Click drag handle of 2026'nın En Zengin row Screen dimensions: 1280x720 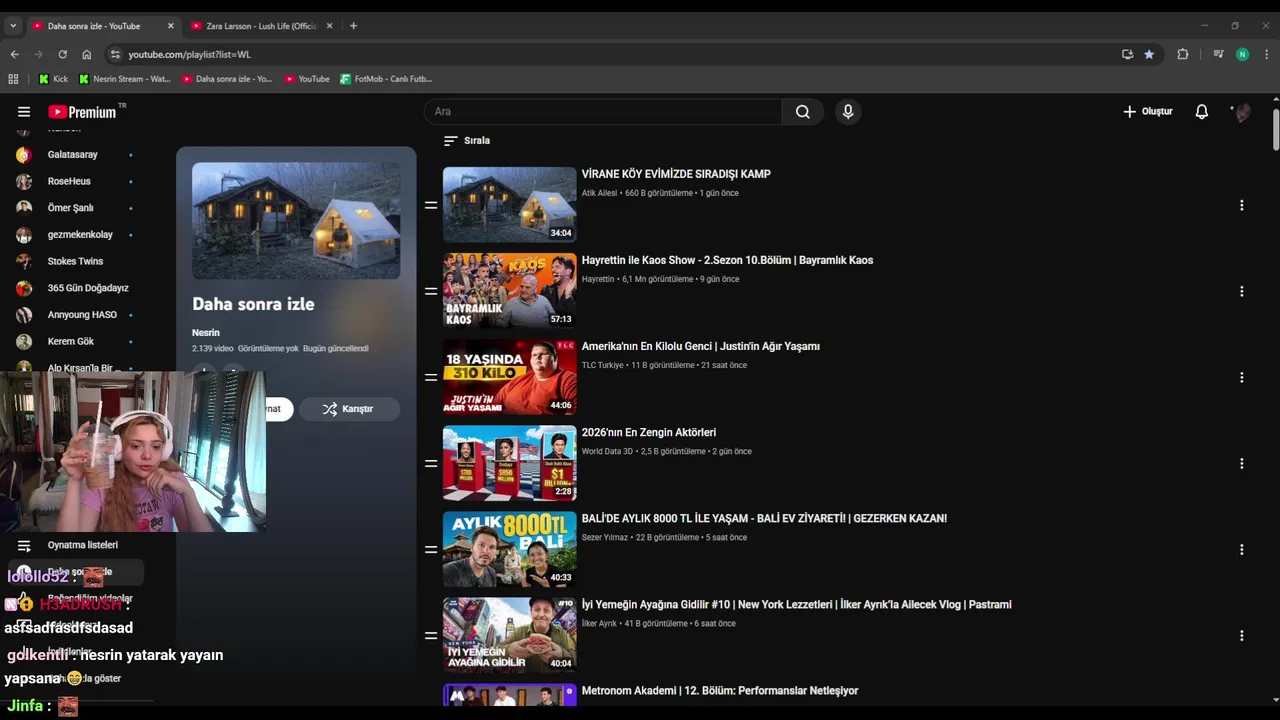[431, 463]
